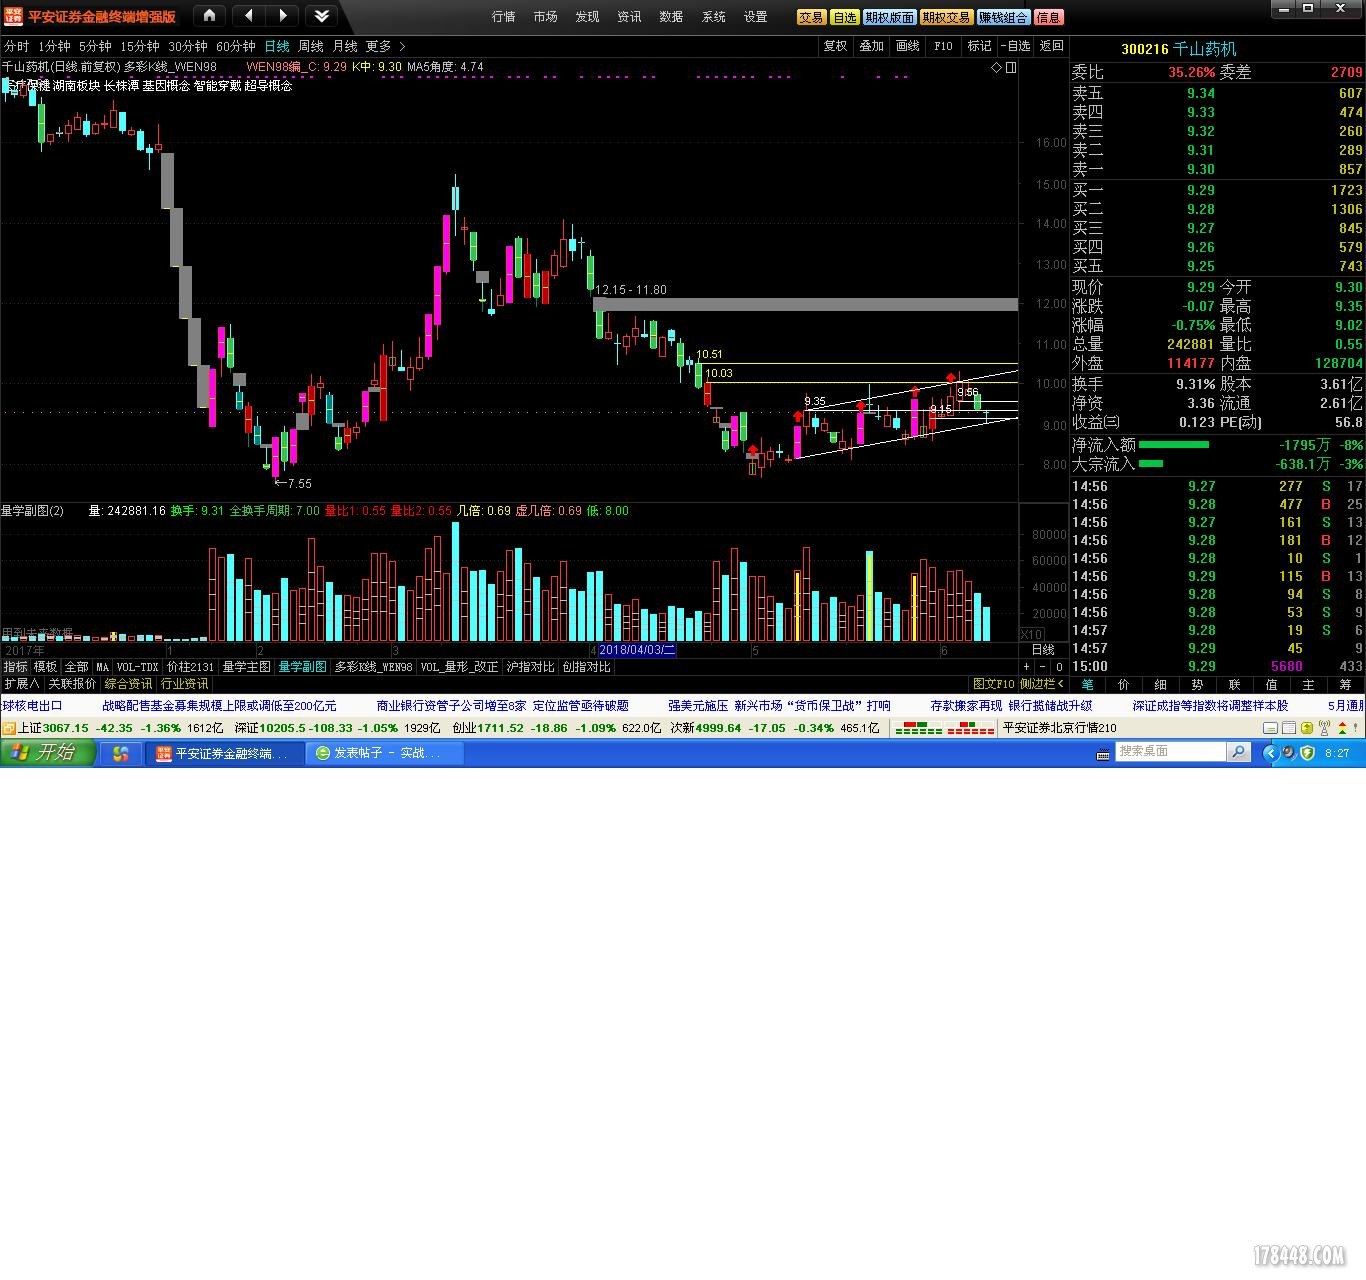Image resolution: width=1366 pixels, height=1280 pixels.
Task: Switch to 5分钟 period
Action: (95, 46)
